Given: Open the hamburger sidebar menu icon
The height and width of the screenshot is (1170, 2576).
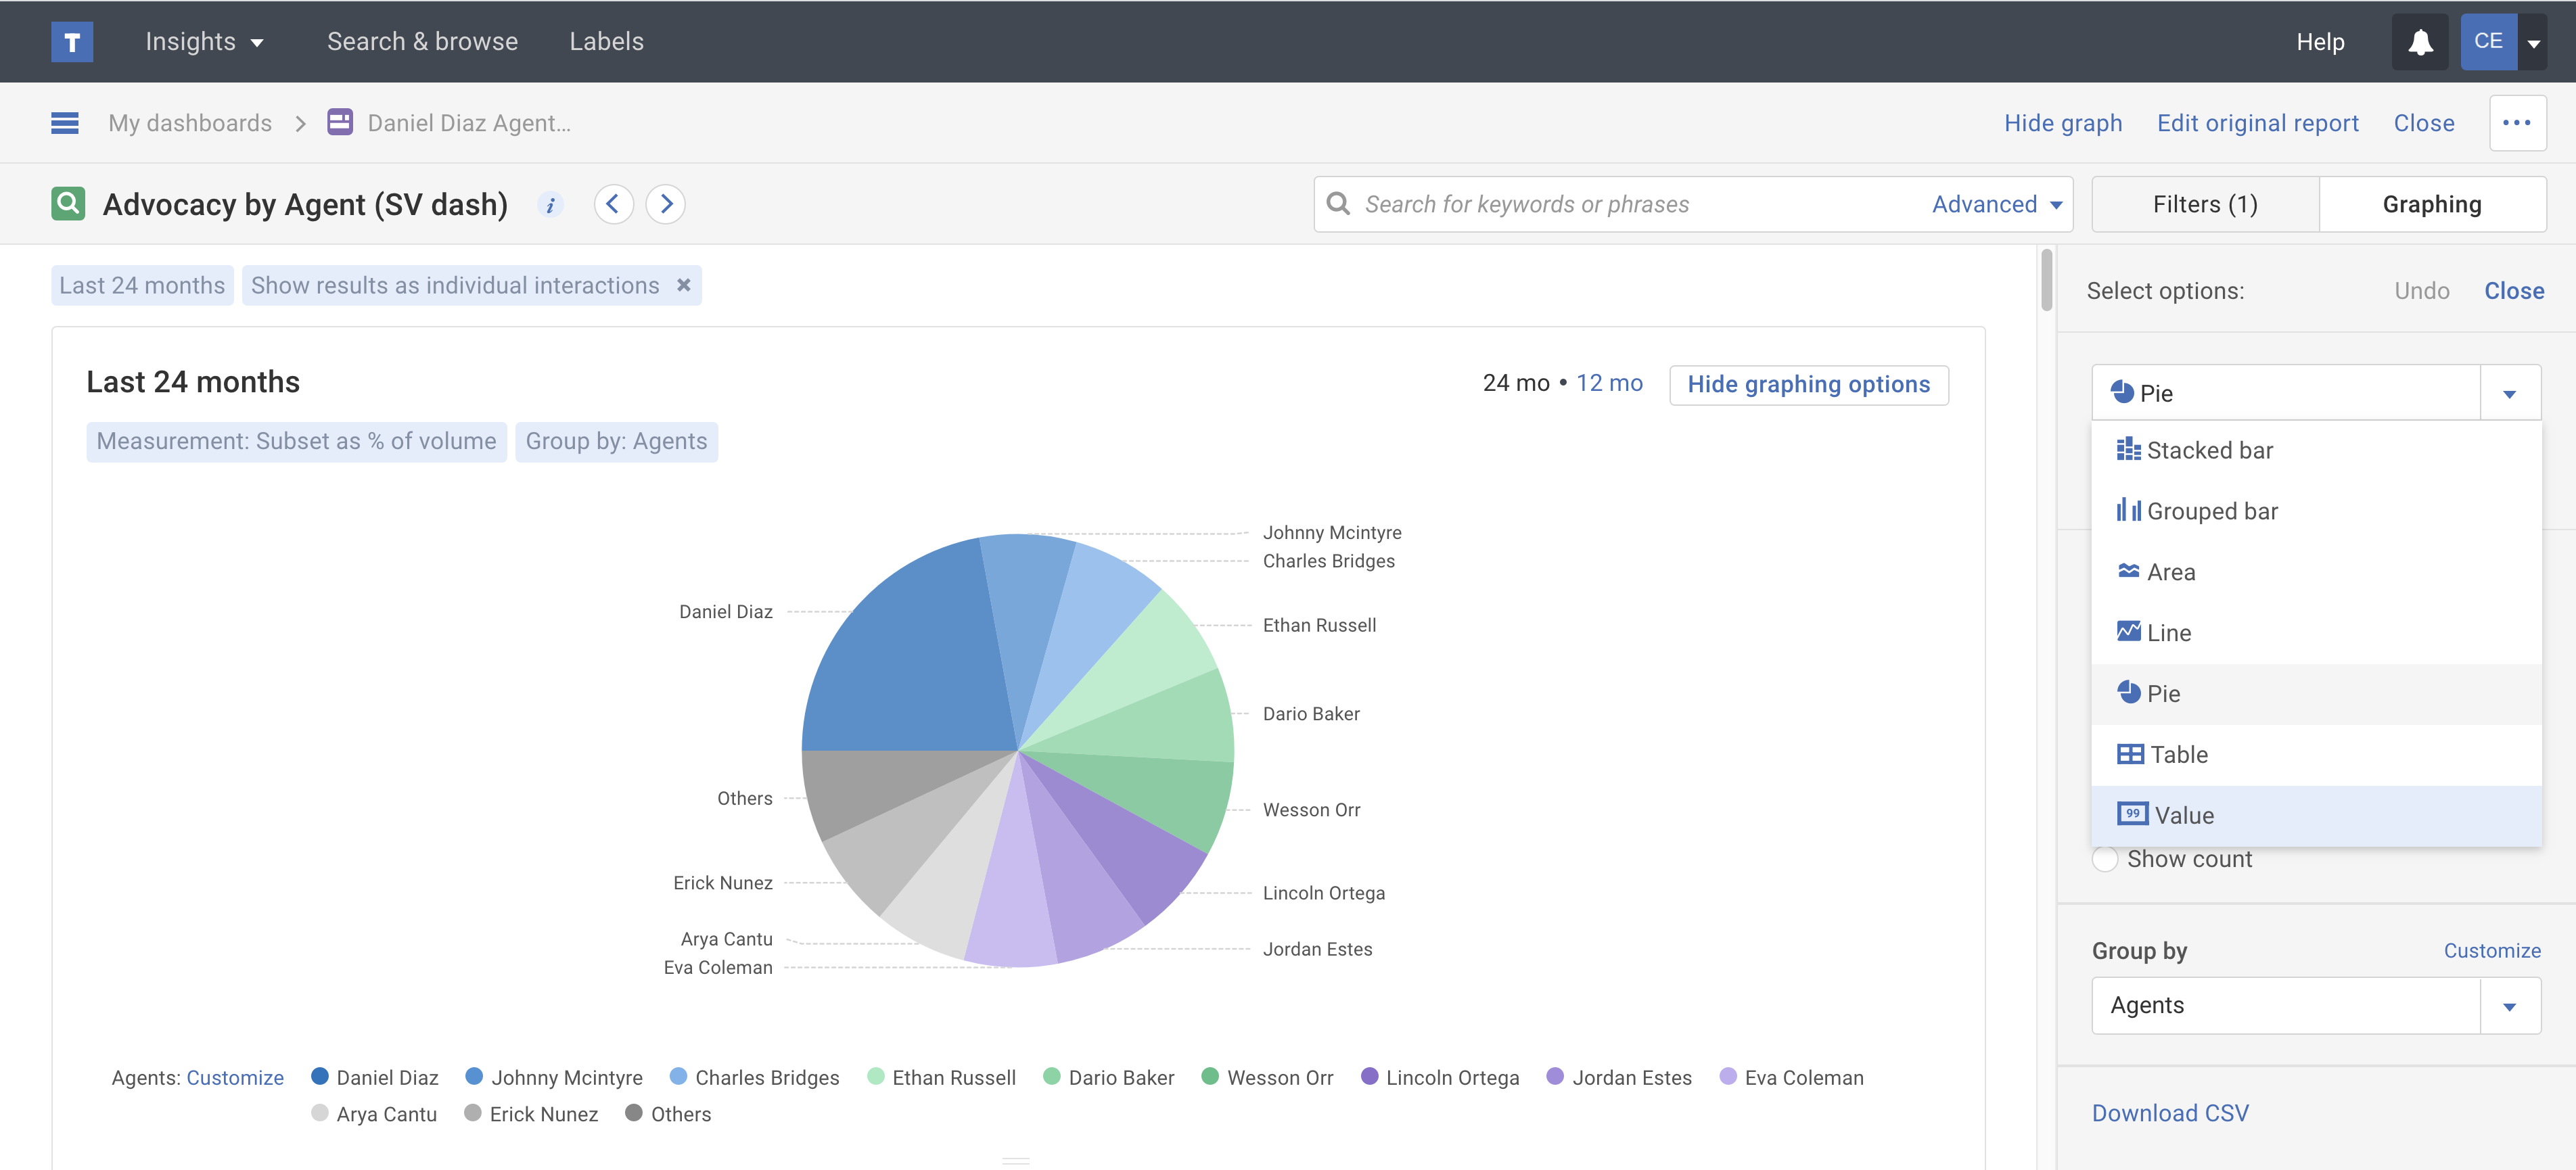Looking at the screenshot, I should pos(65,123).
